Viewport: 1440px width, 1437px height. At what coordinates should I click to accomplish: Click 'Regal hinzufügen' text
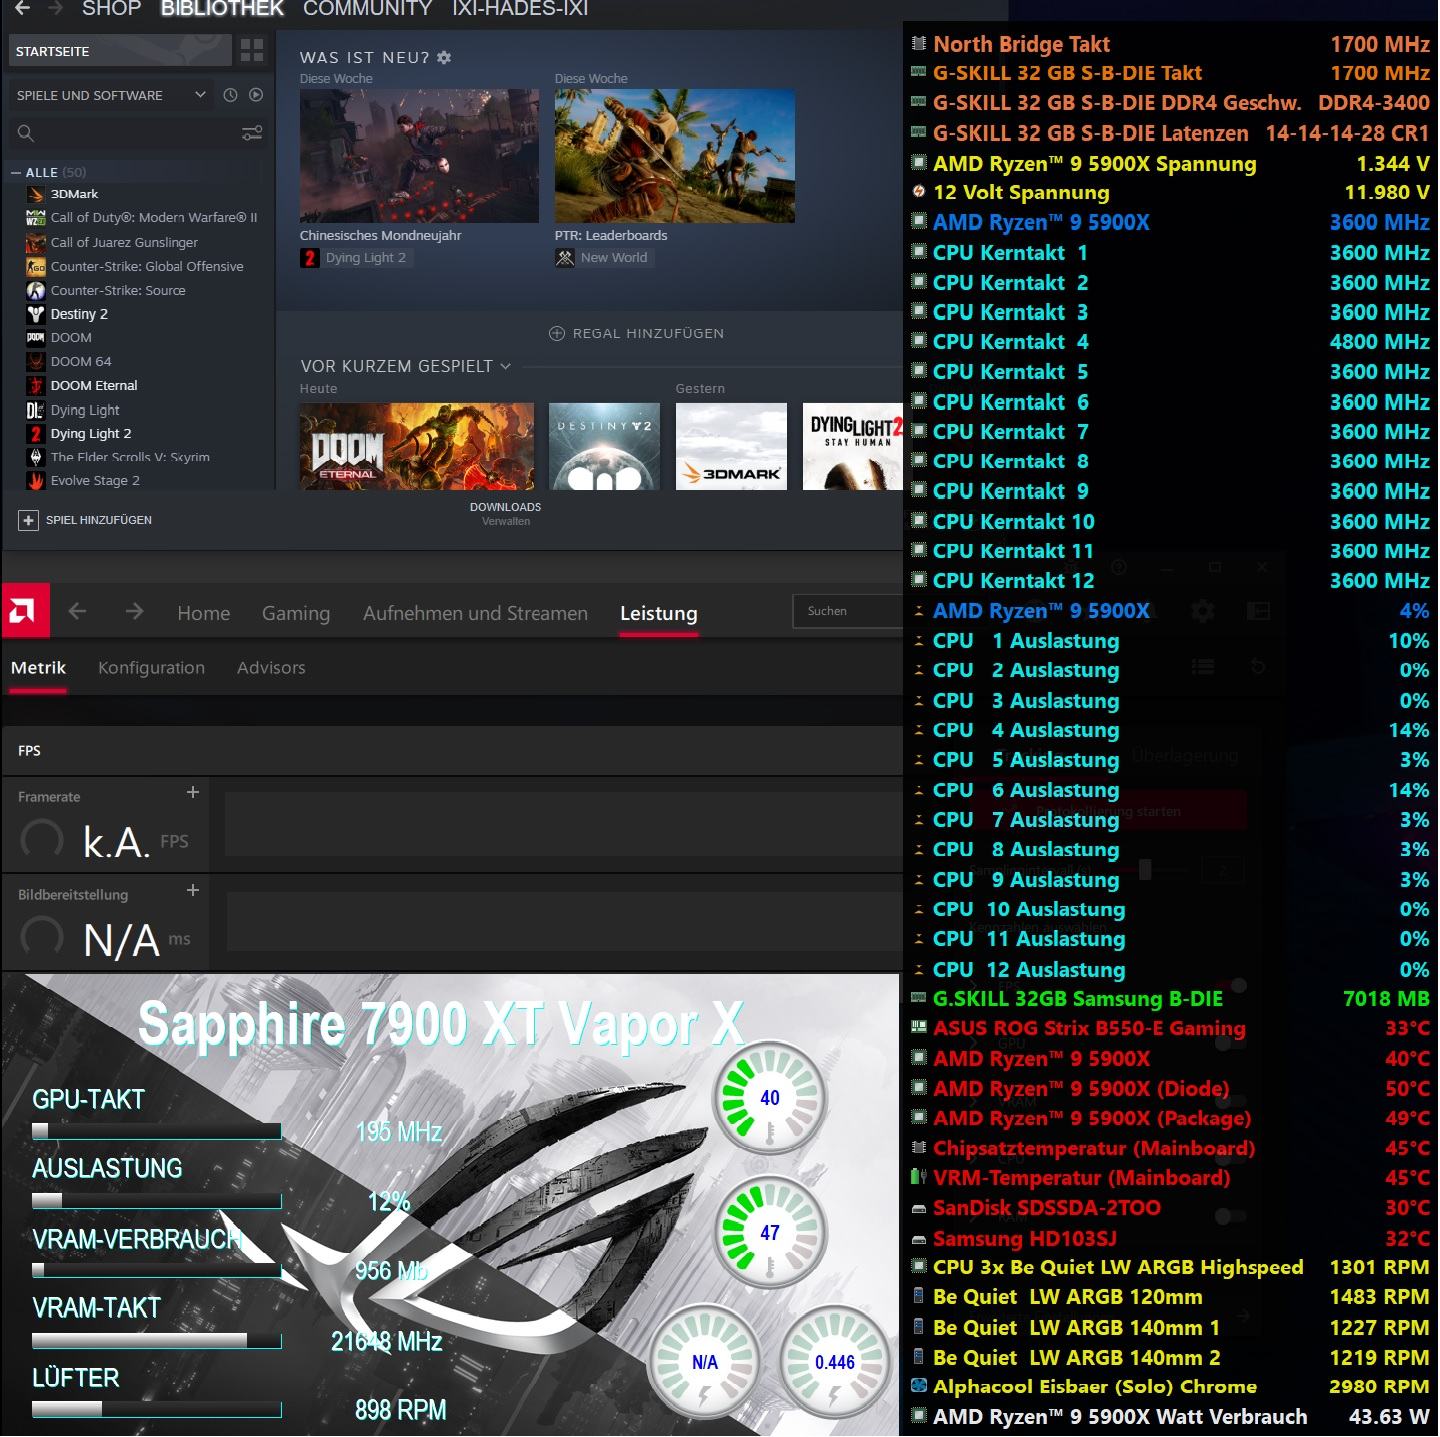click(x=648, y=334)
